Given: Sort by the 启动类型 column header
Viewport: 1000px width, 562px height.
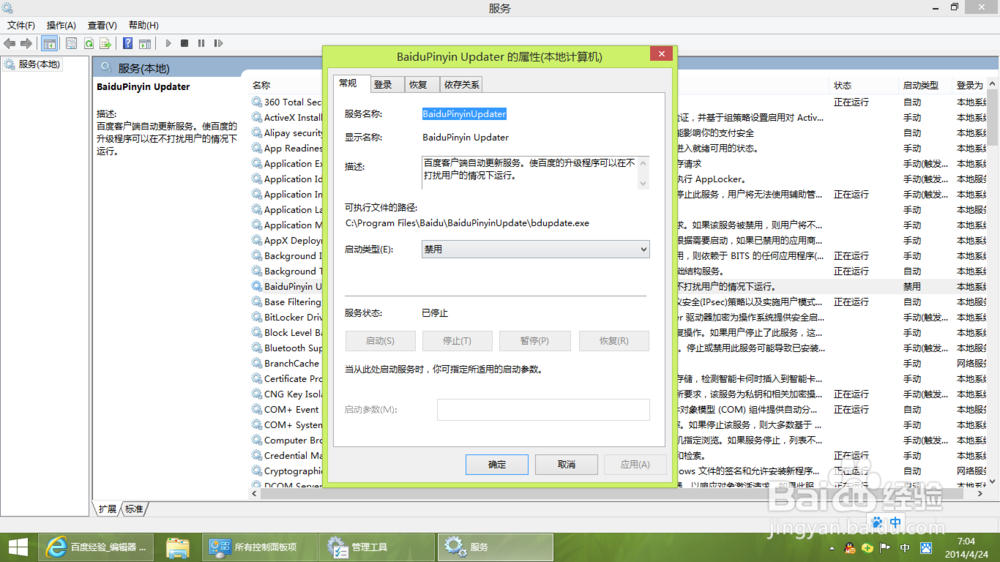Looking at the screenshot, I should coord(920,85).
